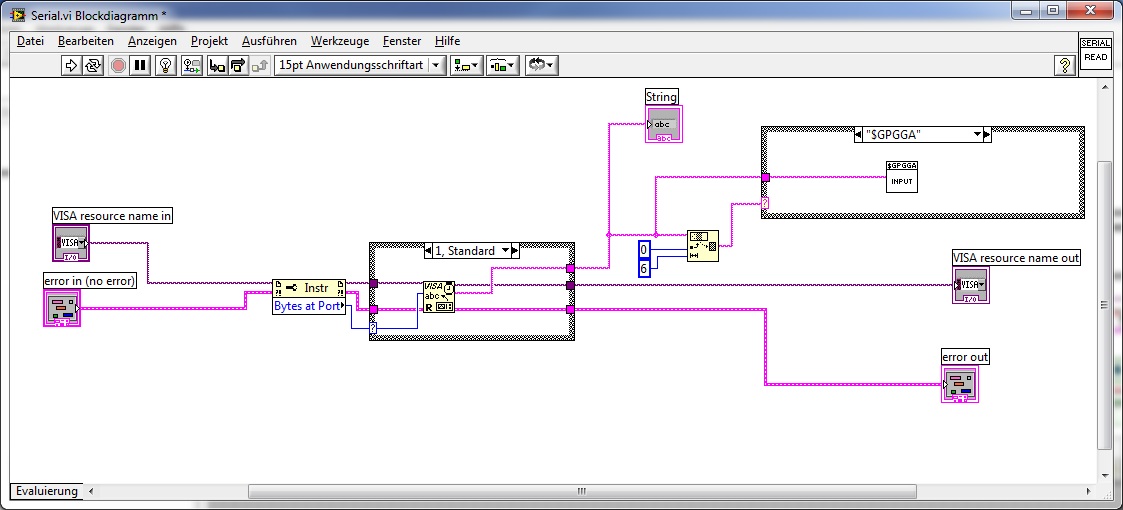Click the error in (no error) label

click(90, 281)
